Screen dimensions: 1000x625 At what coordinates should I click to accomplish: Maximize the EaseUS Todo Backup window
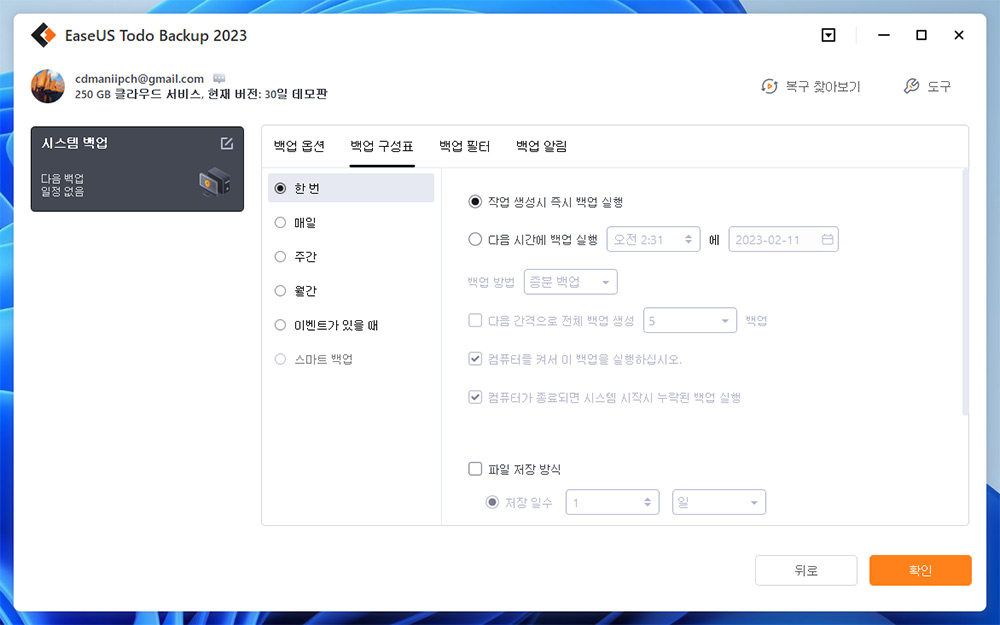coord(921,35)
